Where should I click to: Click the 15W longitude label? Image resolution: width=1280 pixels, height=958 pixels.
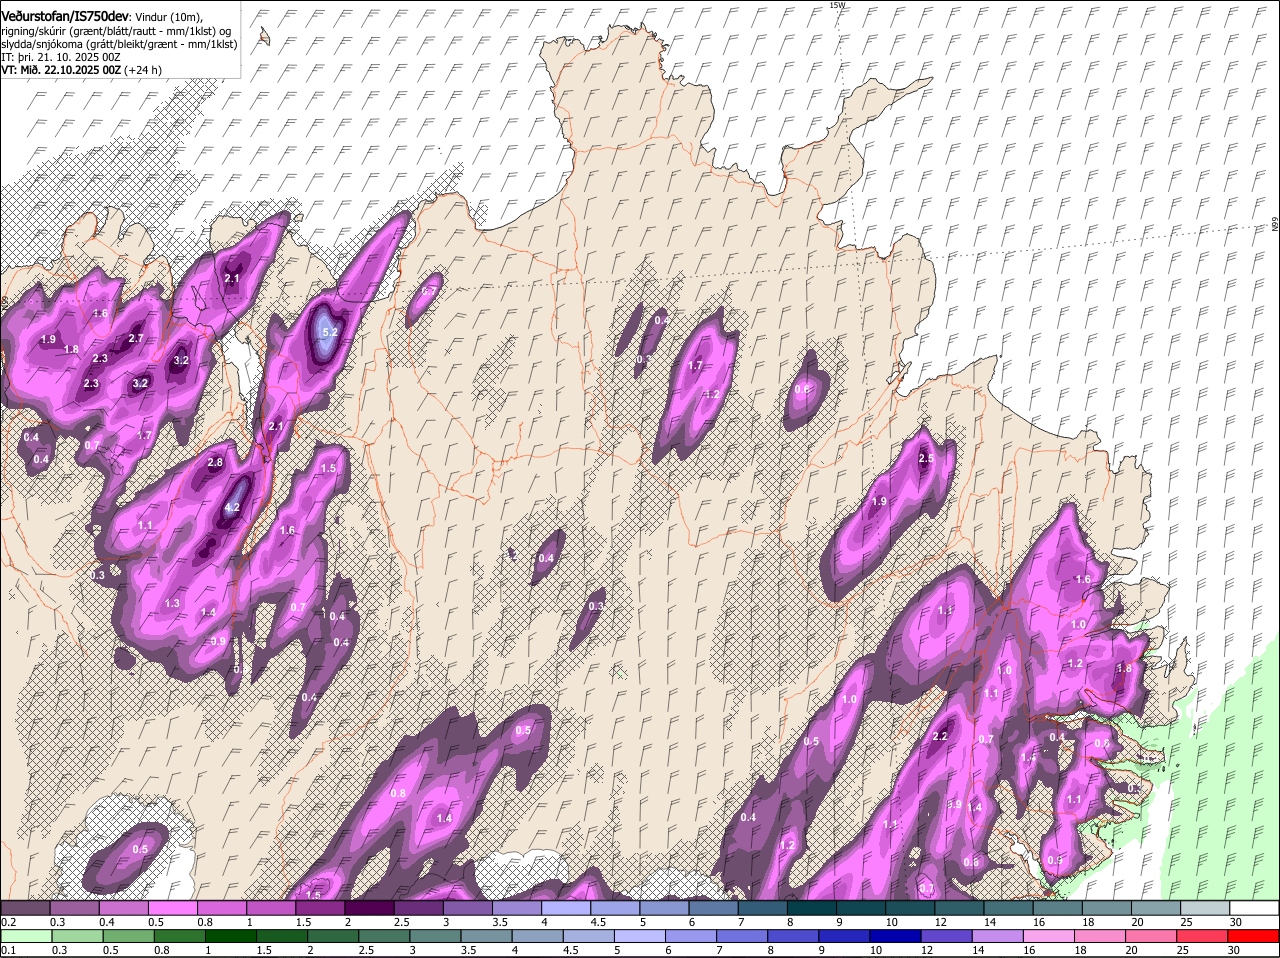837,6
